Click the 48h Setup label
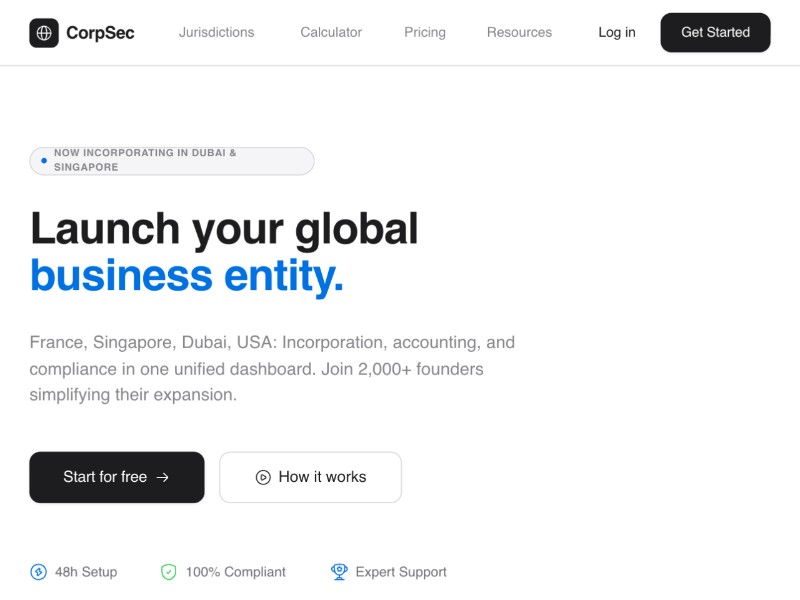 coord(86,572)
